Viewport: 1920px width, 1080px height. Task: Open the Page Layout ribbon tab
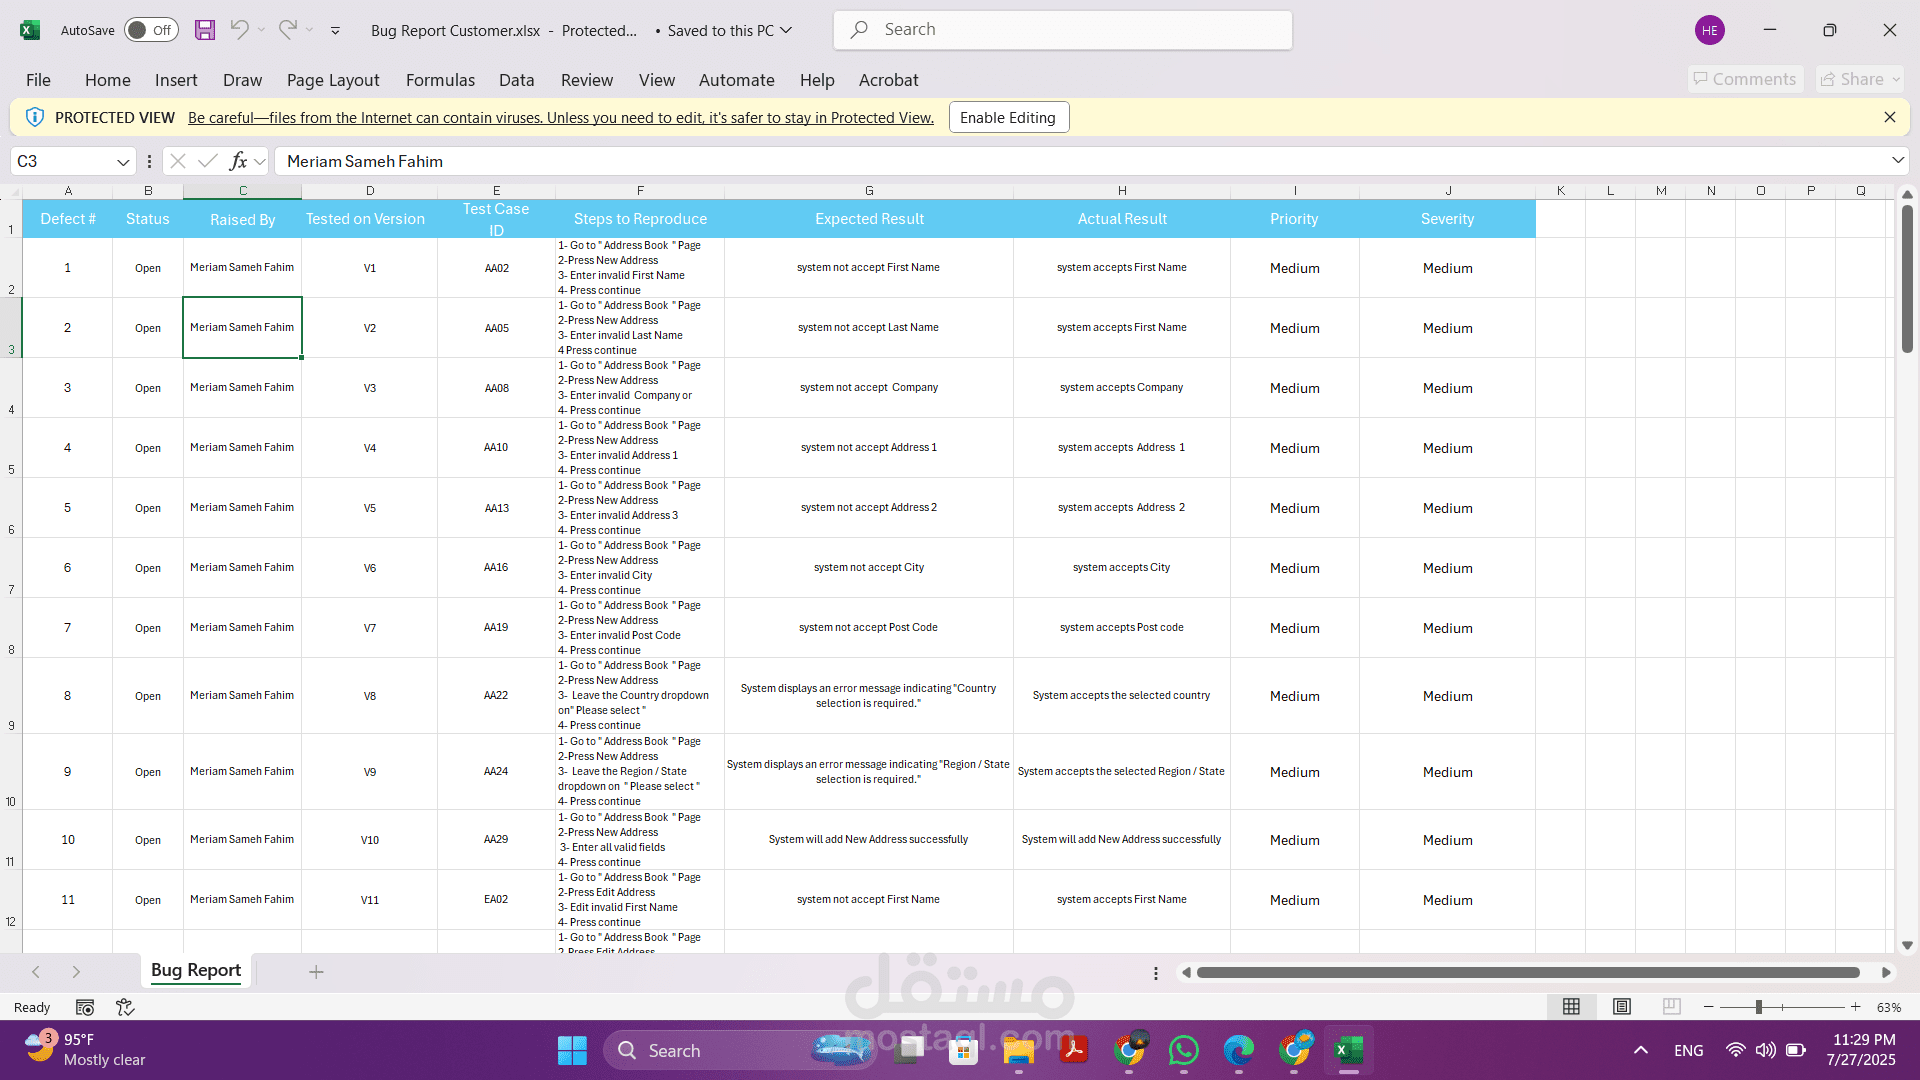pos(333,80)
